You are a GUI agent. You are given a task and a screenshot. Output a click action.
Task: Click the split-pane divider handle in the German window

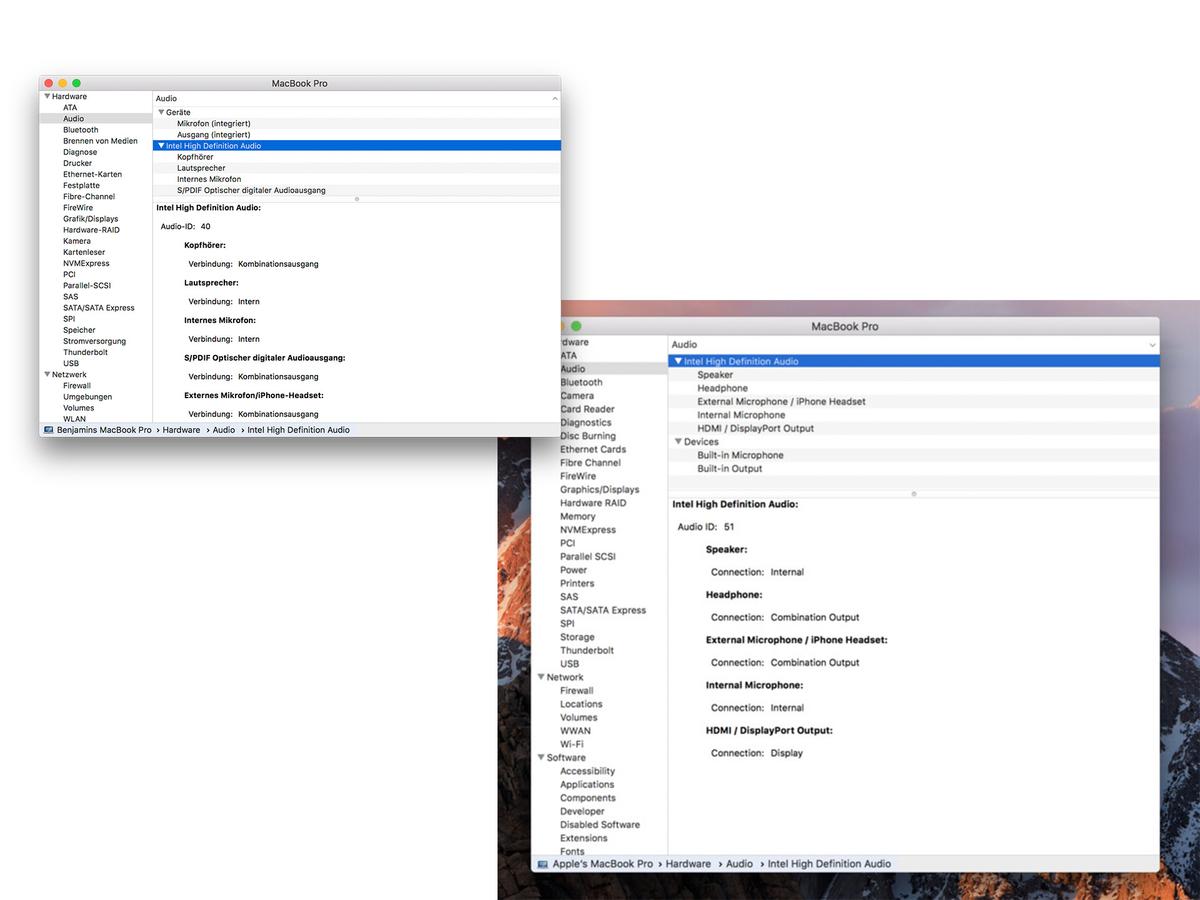click(x=357, y=199)
